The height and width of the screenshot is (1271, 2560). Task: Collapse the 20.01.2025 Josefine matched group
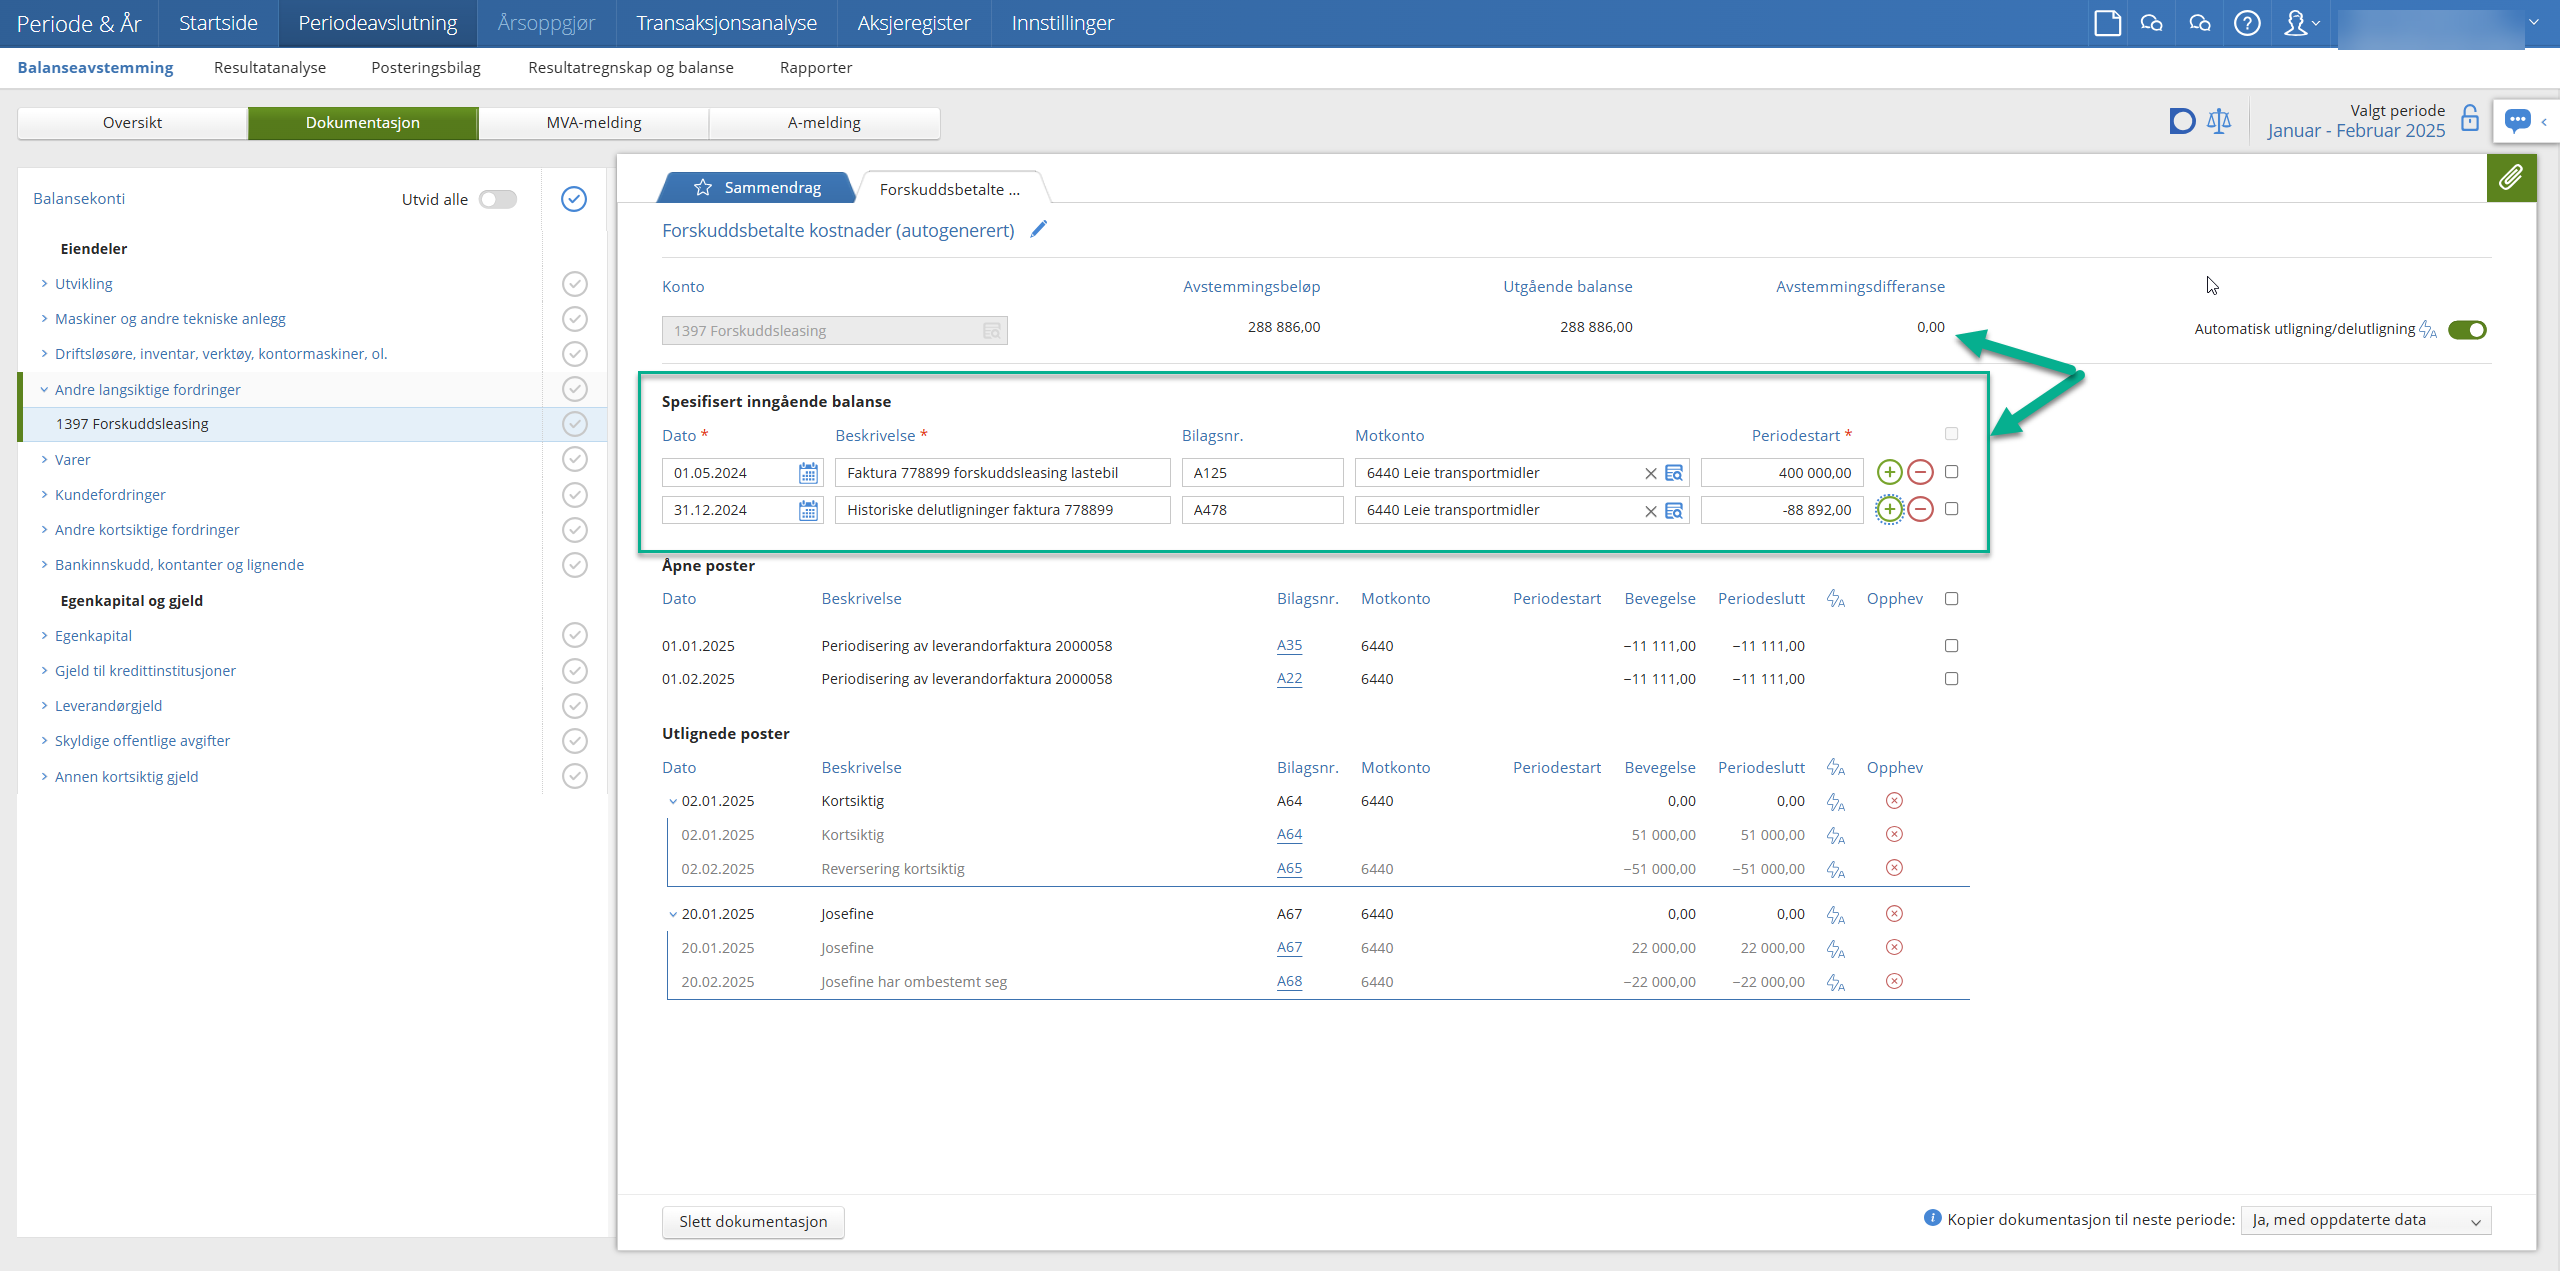[673, 914]
